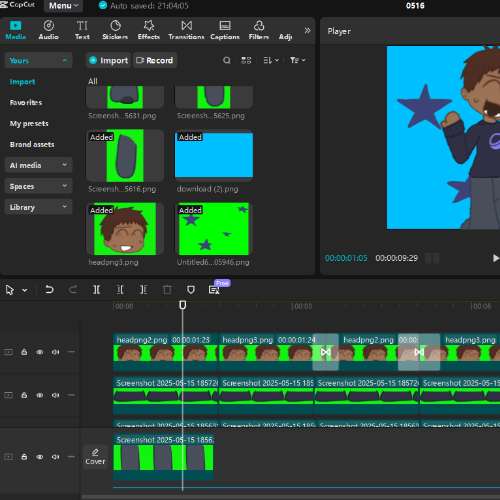Viewport: 500px width, 500px height.
Task: Click the timeline playhead handle
Action: tap(183, 305)
